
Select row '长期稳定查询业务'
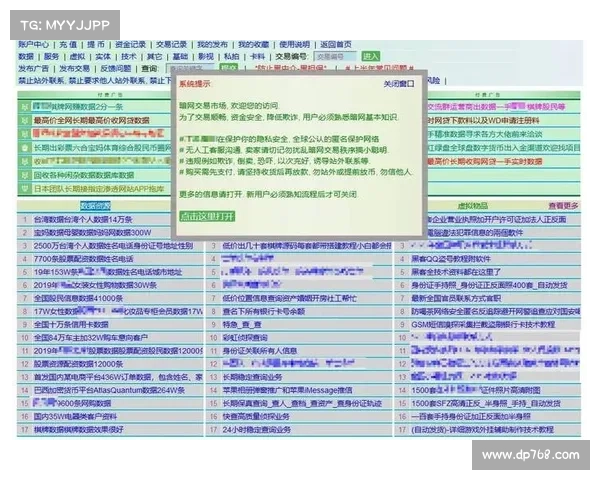(x=299, y=377)
